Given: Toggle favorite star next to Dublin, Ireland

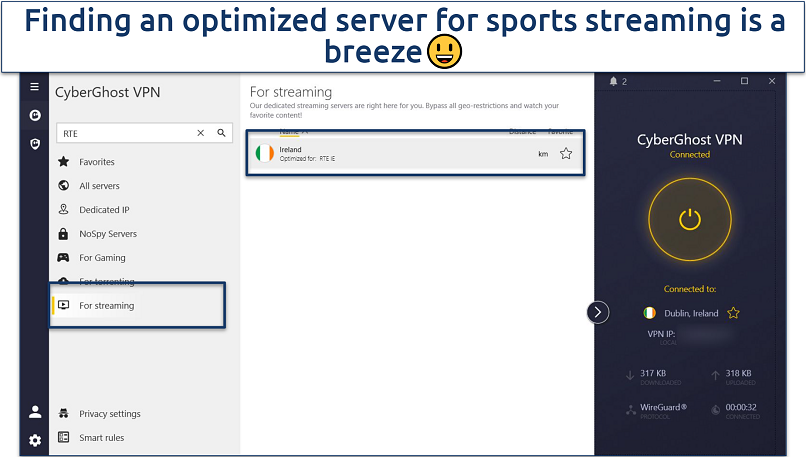Looking at the screenshot, I should click(x=734, y=313).
